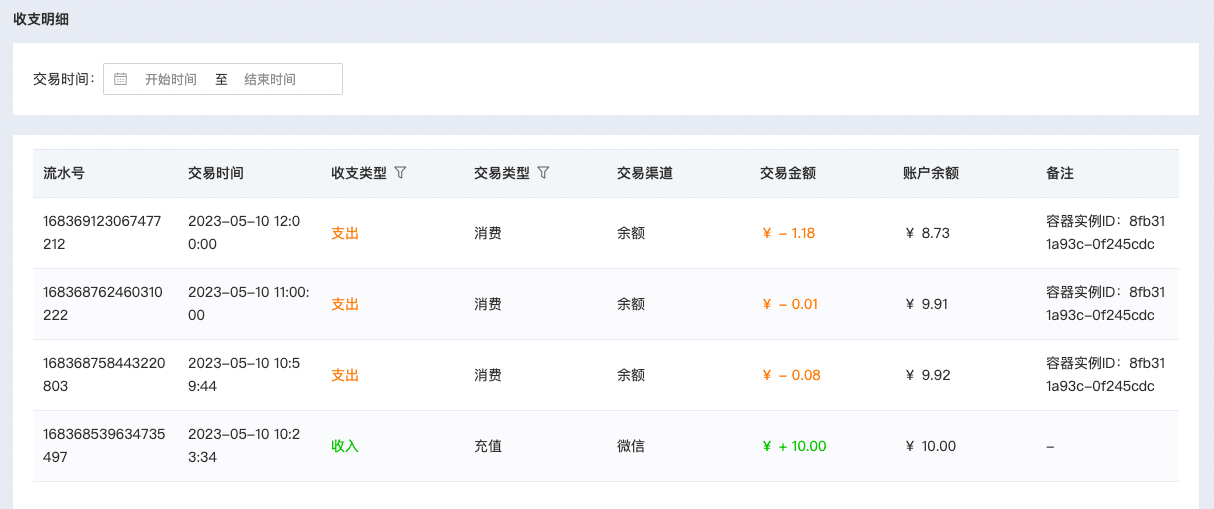This screenshot has width=1214, height=509.
Task: Focus the 开始时间 start date field
Action: click(171, 79)
